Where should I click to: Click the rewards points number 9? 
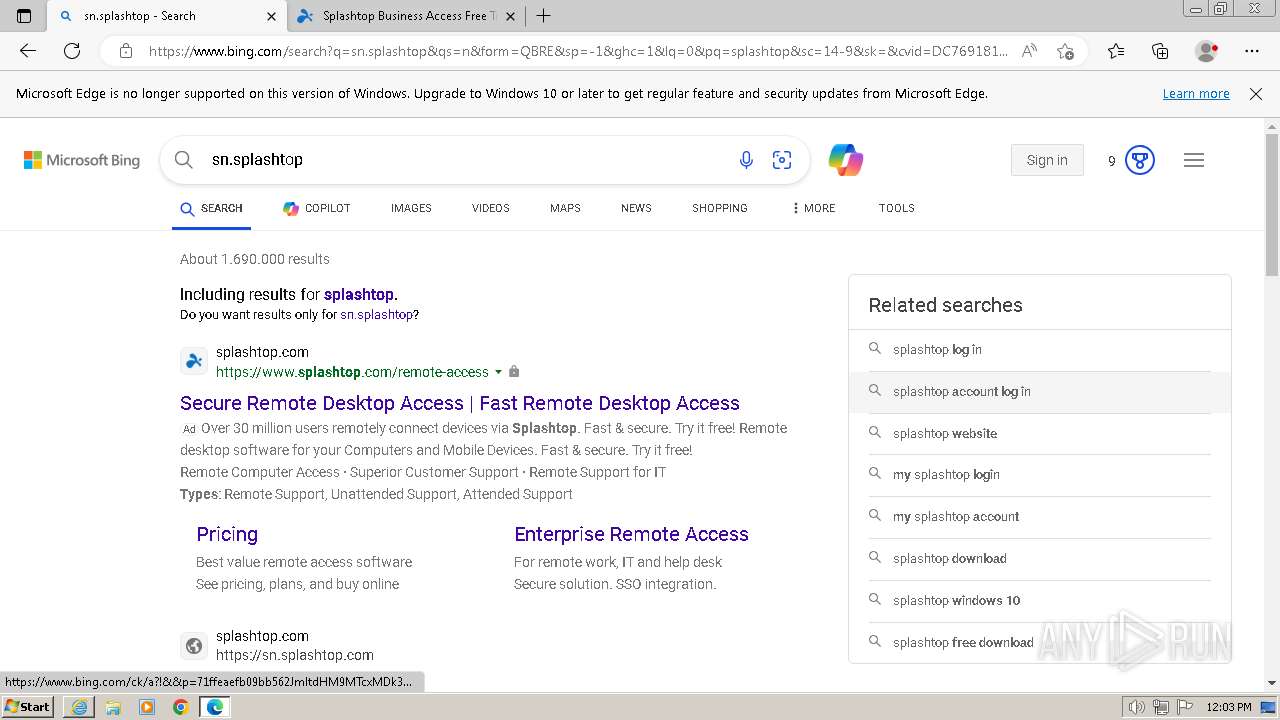[1111, 161]
